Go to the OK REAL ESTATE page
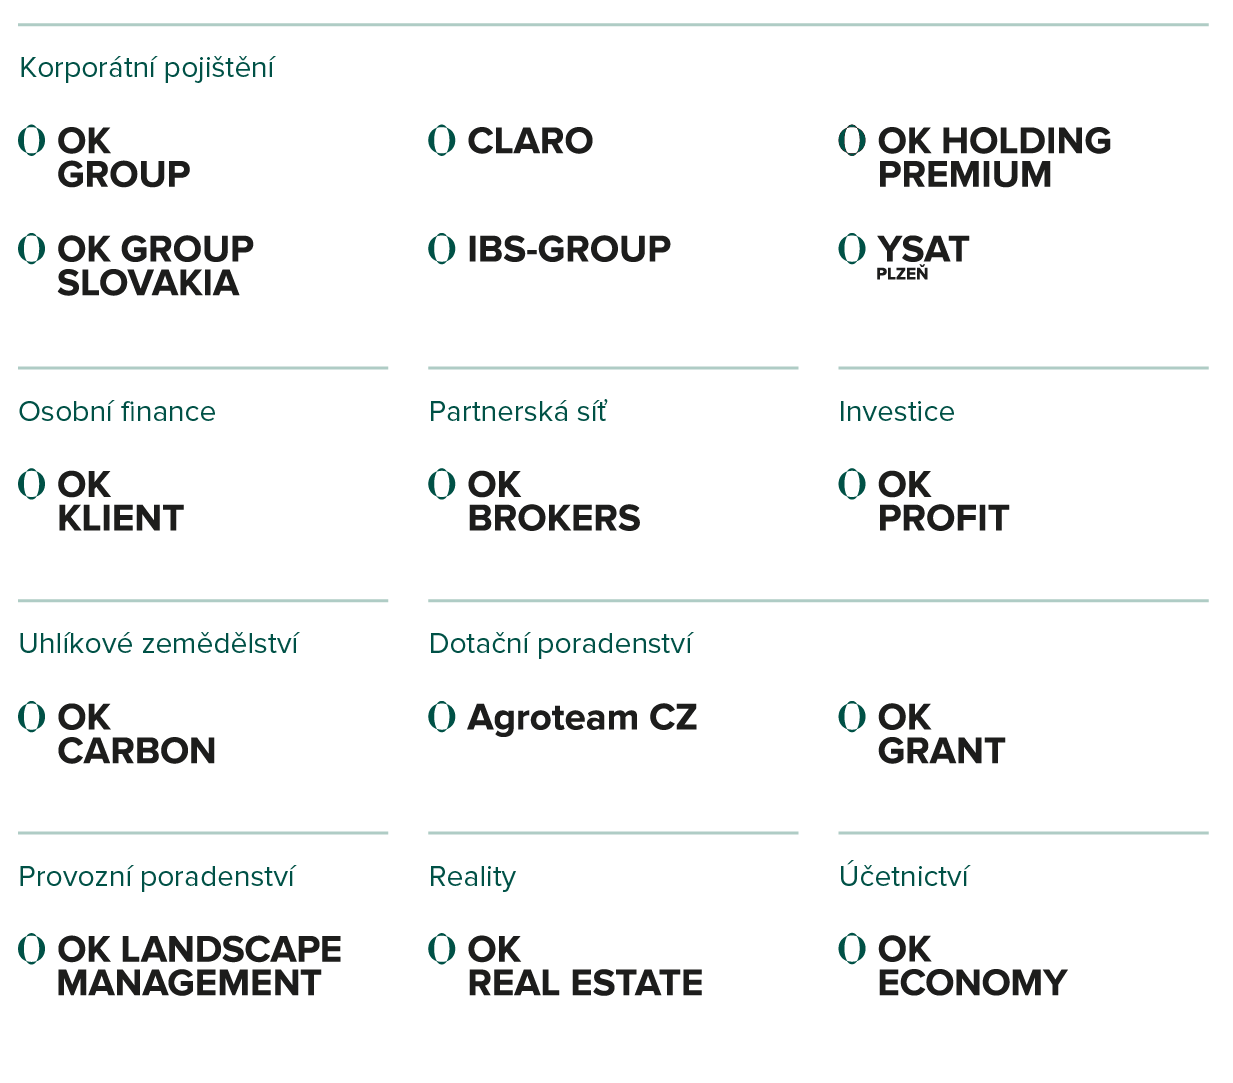 584,966
